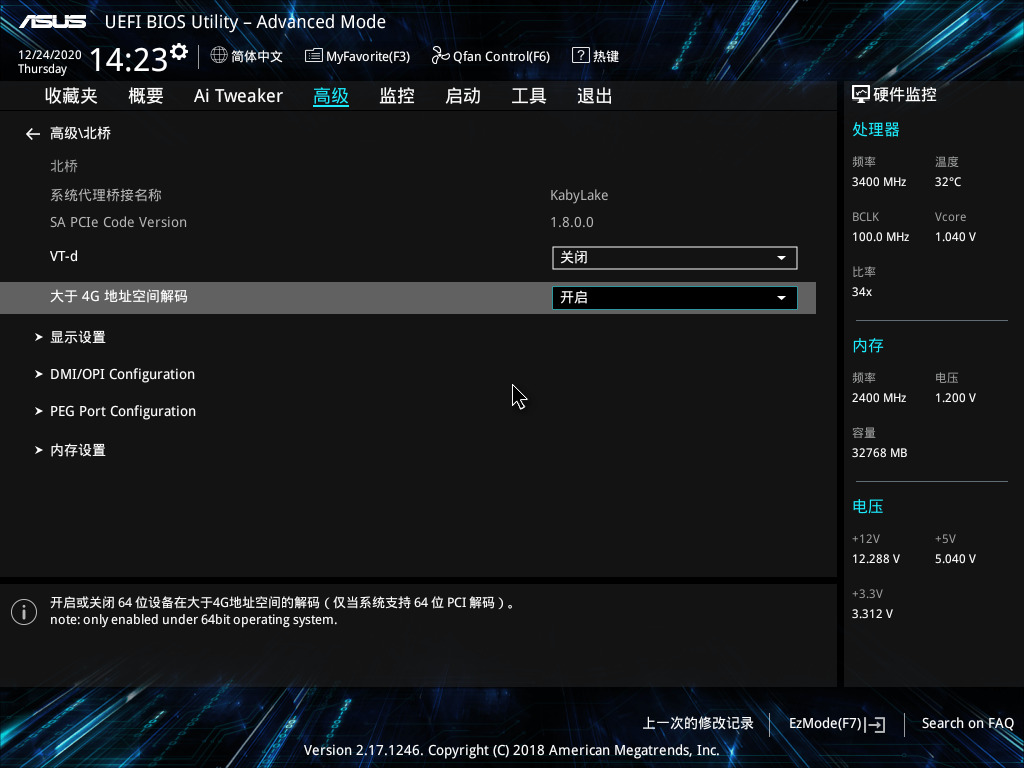This screenshot has width=1024, height=768.
Task: Switch to the 监控 tab
Action: pyautogui.click(x=397, y=96)
